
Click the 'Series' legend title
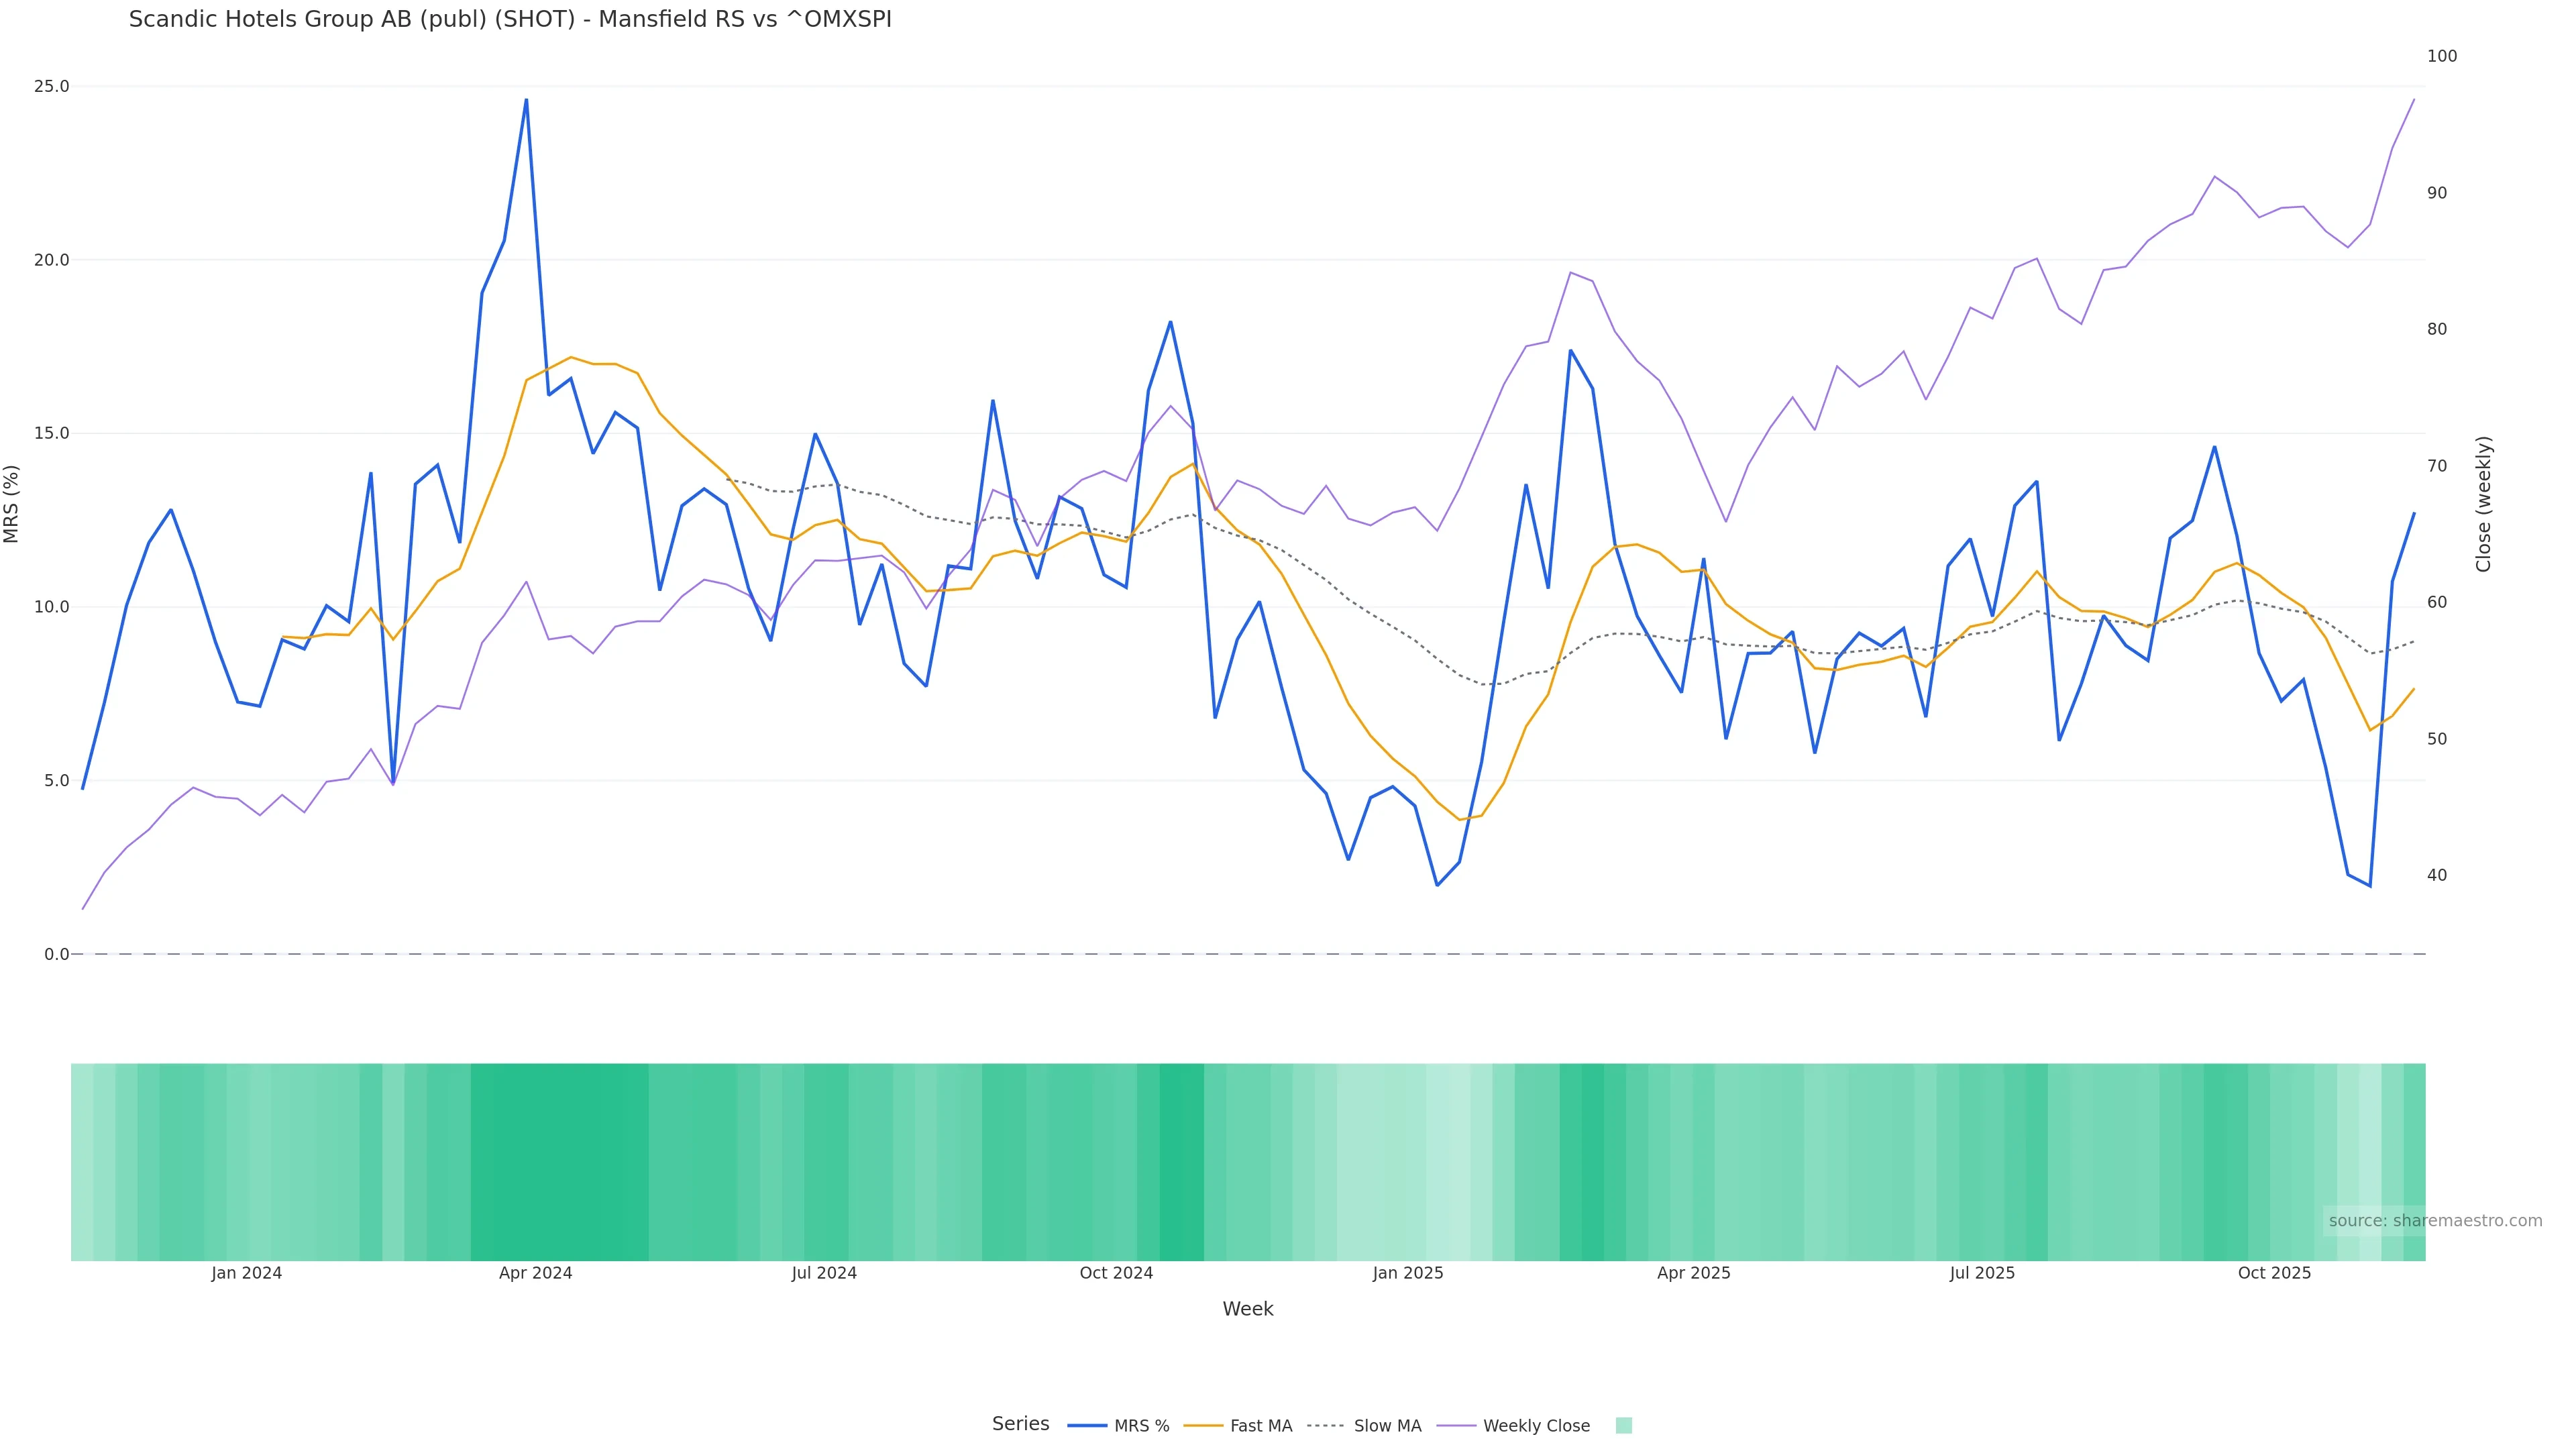[x=1020, y=1424]
